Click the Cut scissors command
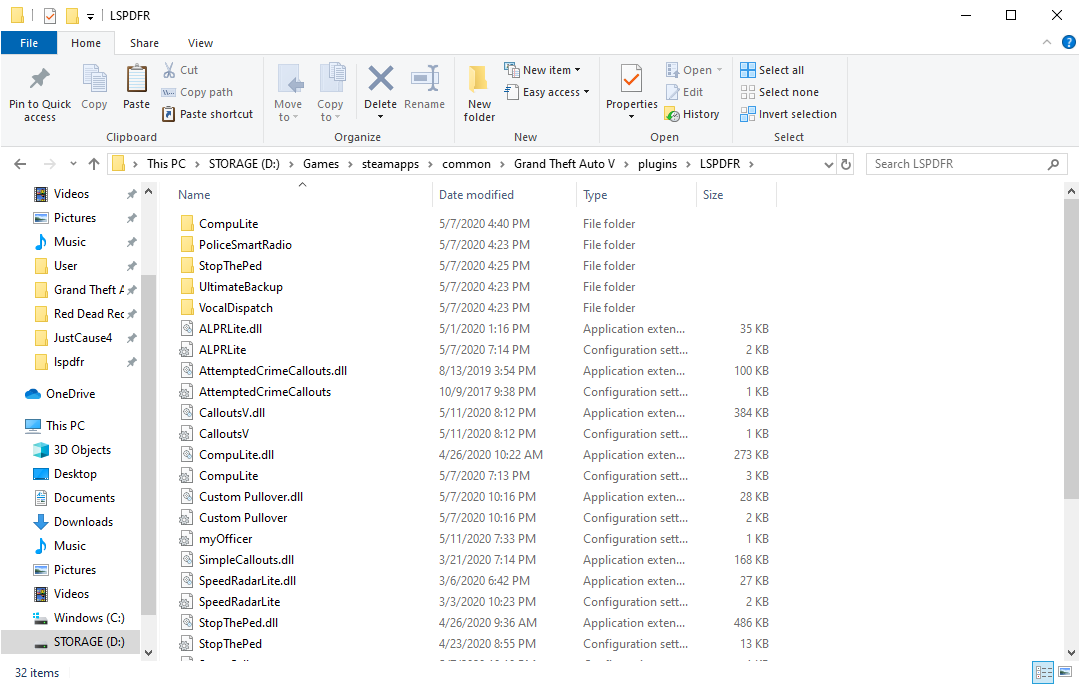 pyautogui.click(x=180, y=70)
